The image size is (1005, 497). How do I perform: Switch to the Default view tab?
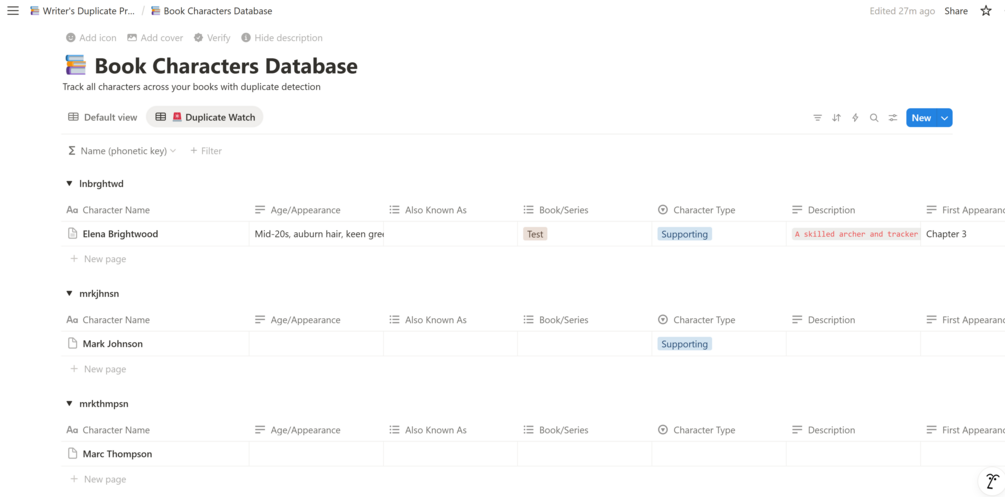[x=102, y=117]
